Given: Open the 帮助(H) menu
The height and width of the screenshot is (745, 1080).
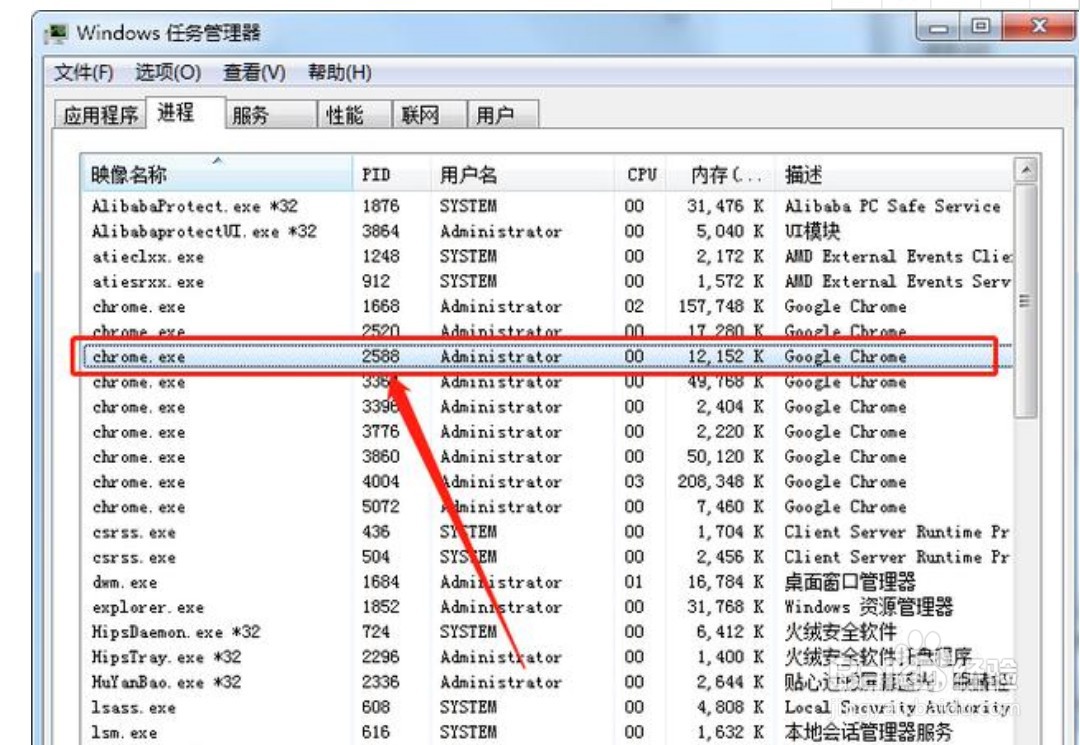Looking at the screenshot, I should click(340, 72).
